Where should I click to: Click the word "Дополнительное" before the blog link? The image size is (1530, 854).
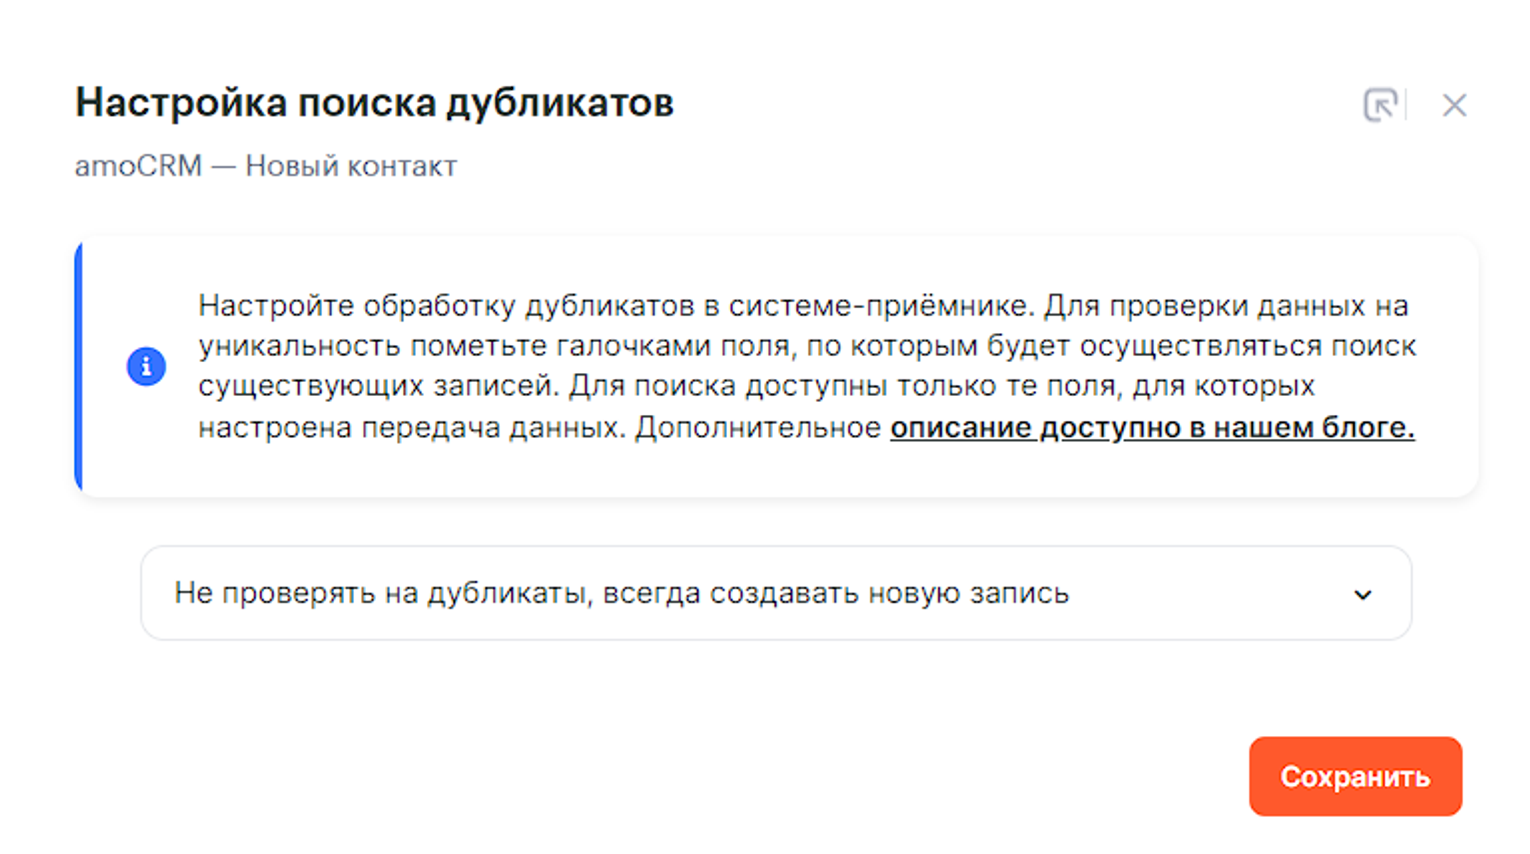click(758, 428)
